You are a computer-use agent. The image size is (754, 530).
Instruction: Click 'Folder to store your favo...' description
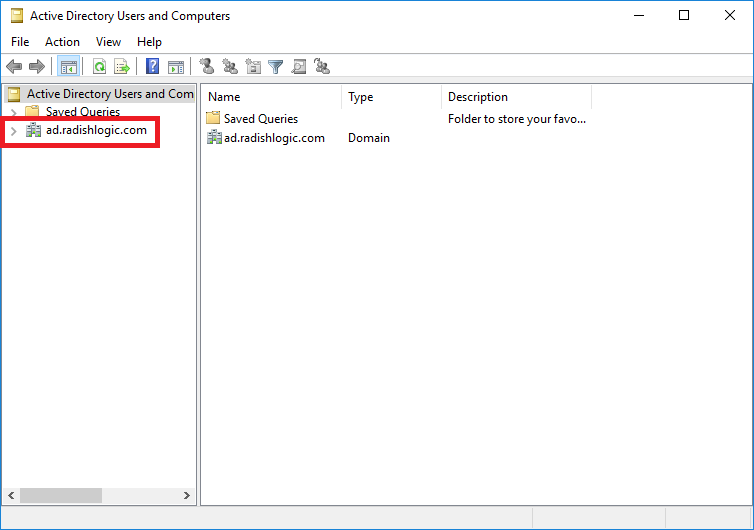coord(517,119)
